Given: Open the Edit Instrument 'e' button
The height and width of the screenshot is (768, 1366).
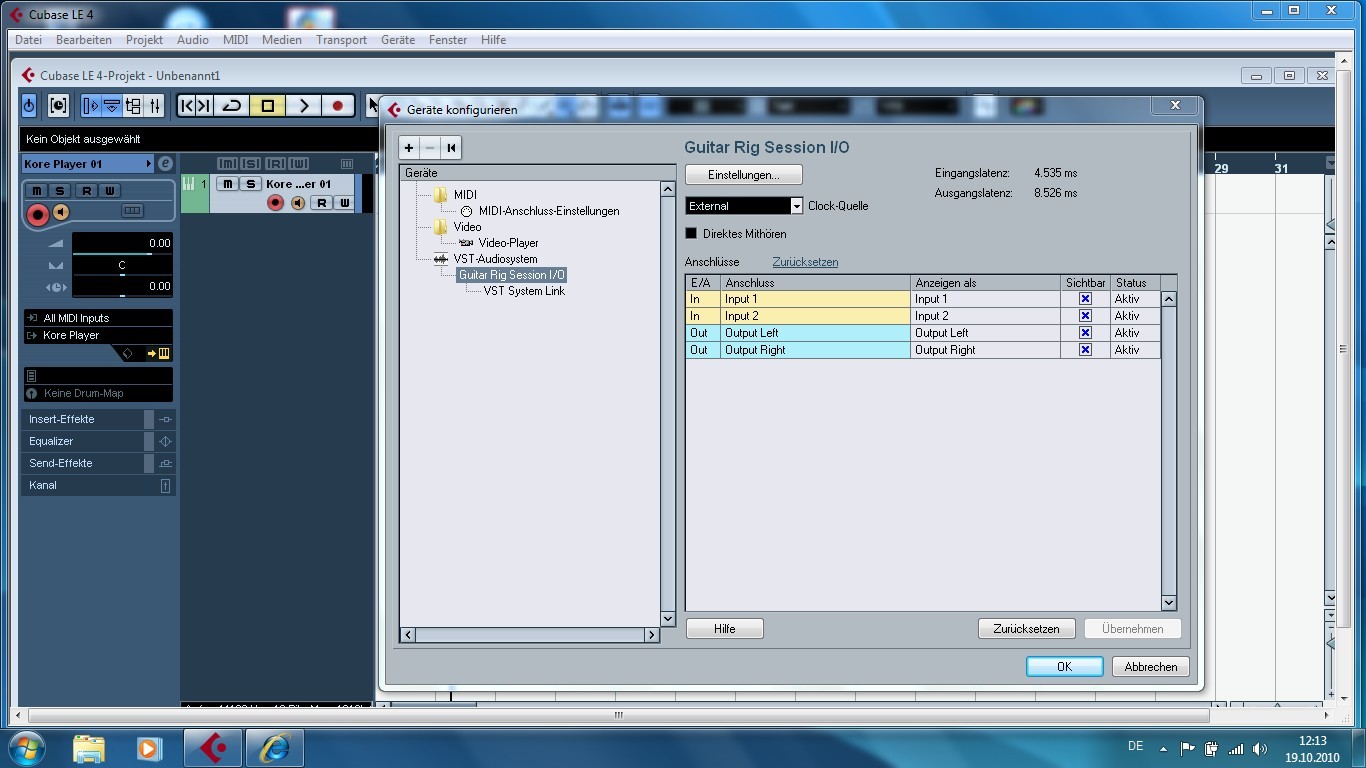Looking at the screenshot, I should pyautogui.click(x=166, y=164).
